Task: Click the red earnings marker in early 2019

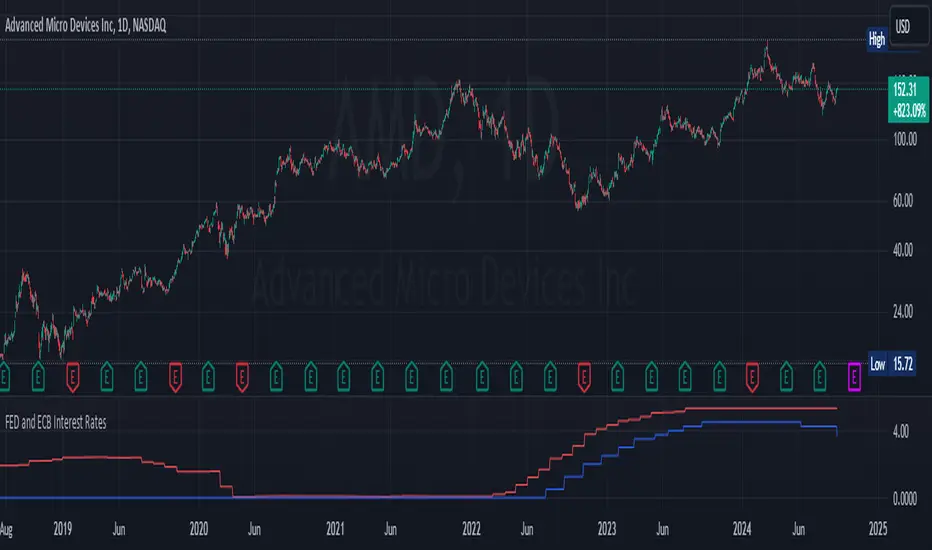Action: click(73, 377)
